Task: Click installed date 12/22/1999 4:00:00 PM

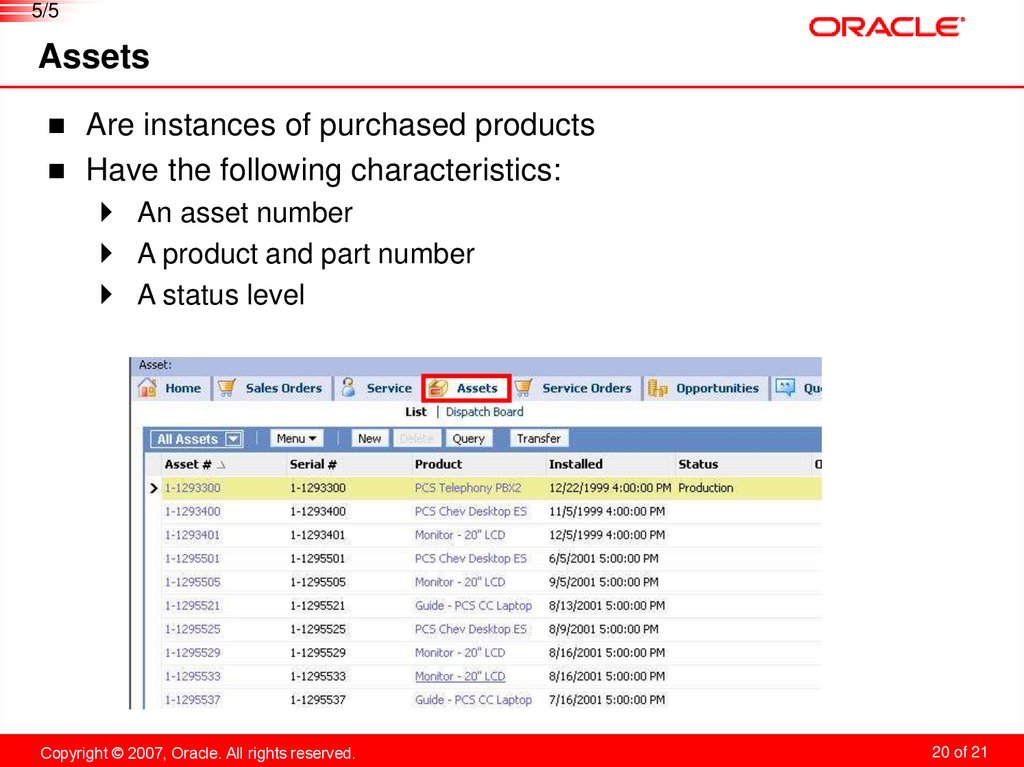Action: point(610,488)
